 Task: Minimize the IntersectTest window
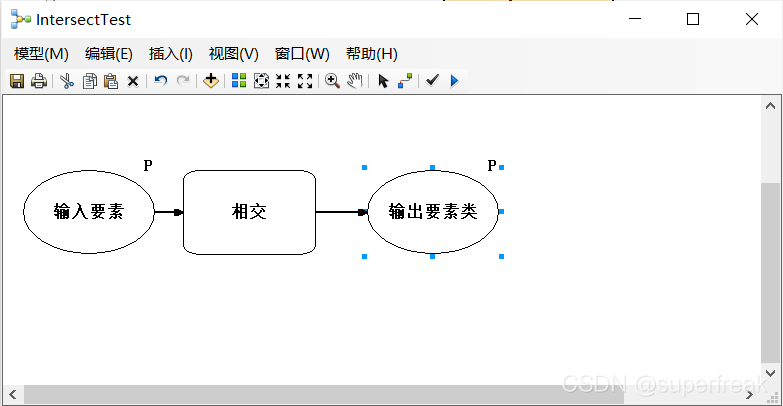click(x=635, y=19)
